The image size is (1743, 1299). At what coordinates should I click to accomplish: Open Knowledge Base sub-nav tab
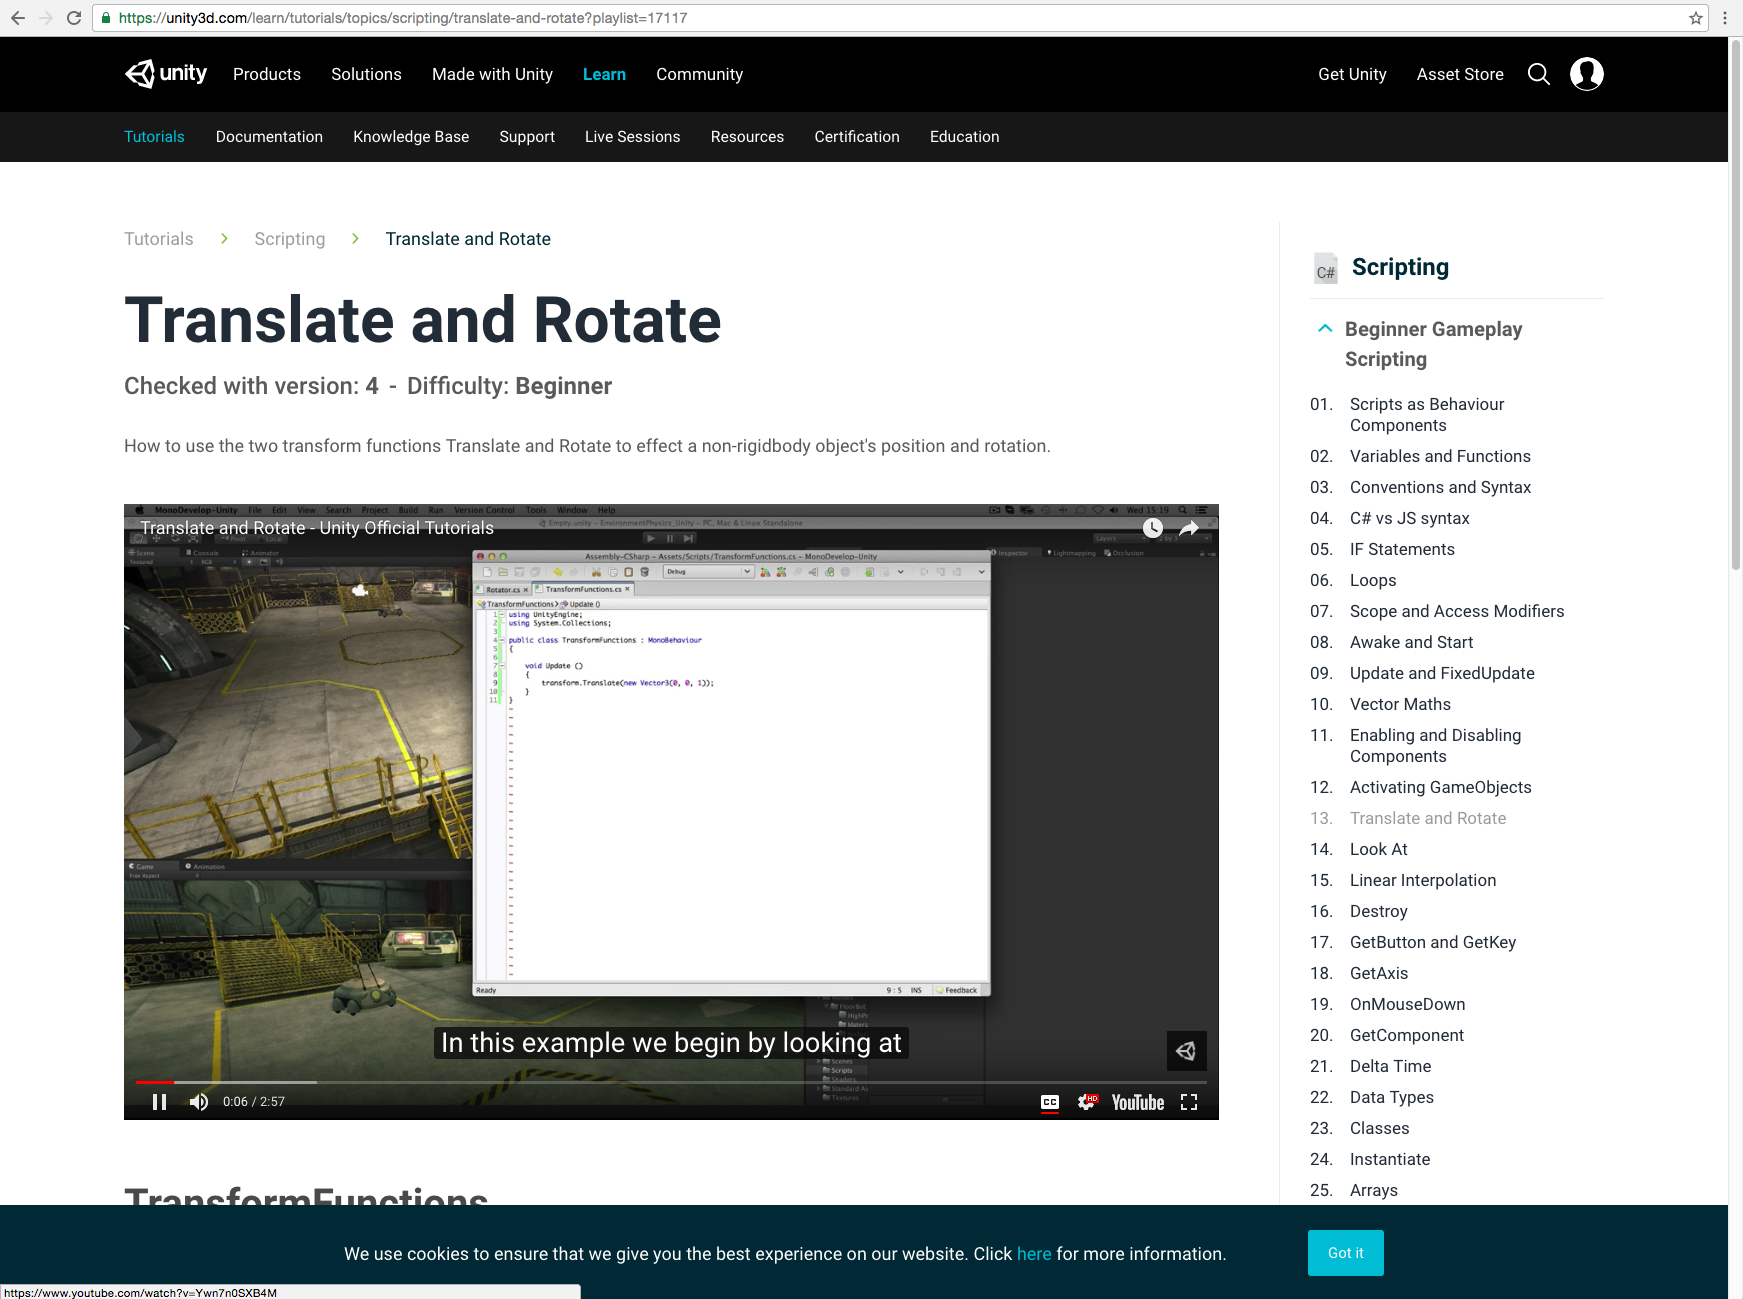tap(411, 137)
